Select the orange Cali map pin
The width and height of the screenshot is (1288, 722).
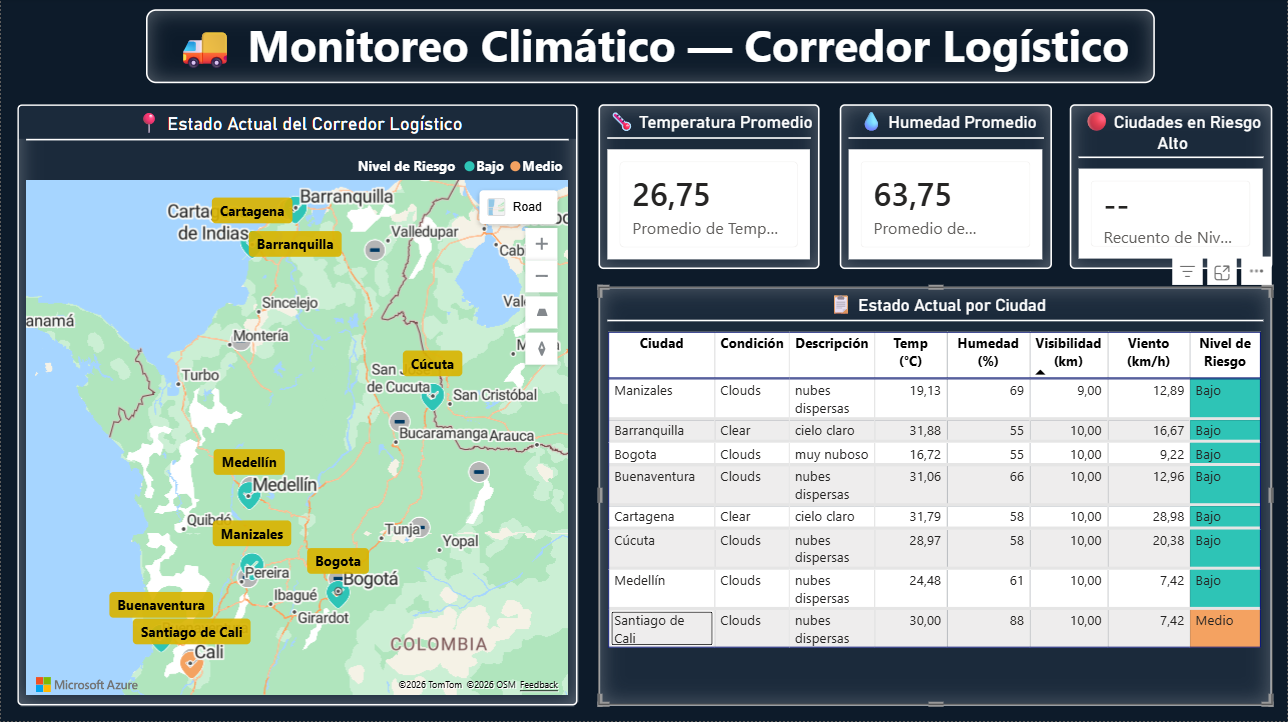coord(191,663)
